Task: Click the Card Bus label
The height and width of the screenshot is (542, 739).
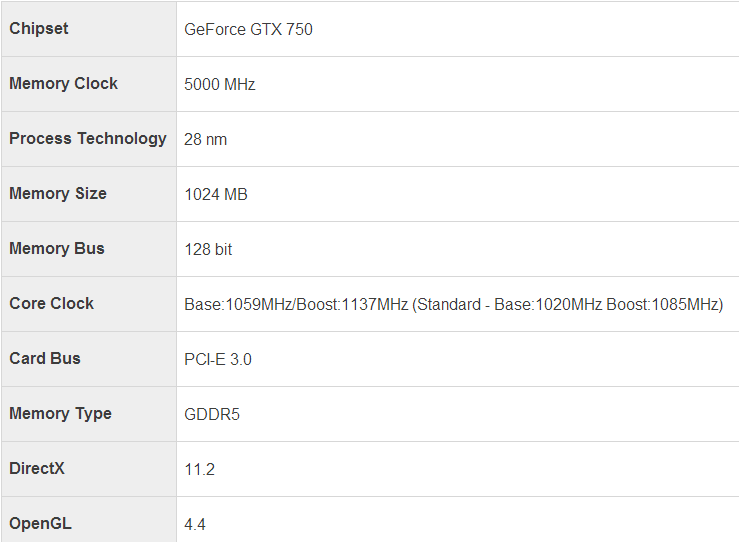Action: 45,359
